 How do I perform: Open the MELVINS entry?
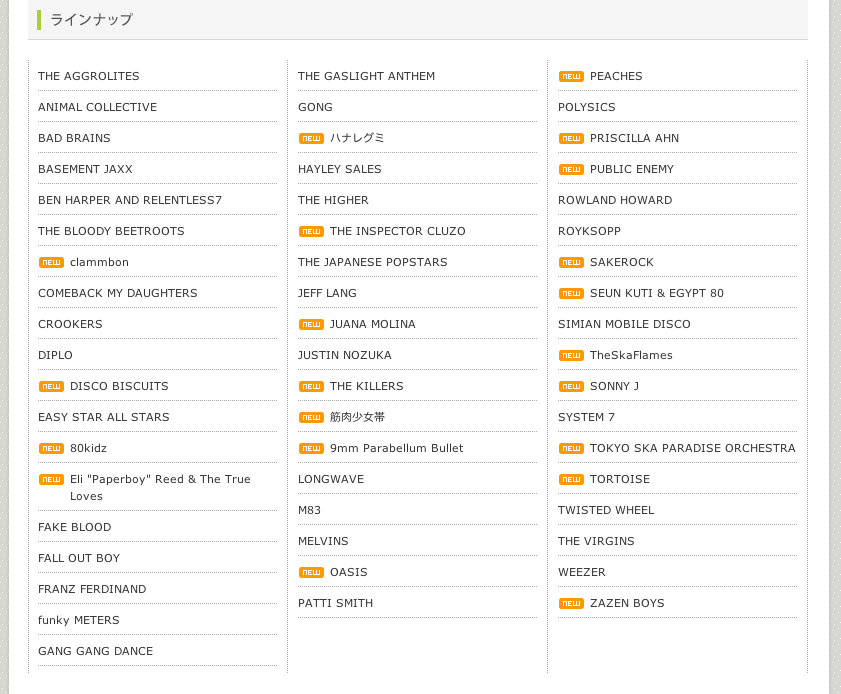pyautogui.click(x=323, y=542)
